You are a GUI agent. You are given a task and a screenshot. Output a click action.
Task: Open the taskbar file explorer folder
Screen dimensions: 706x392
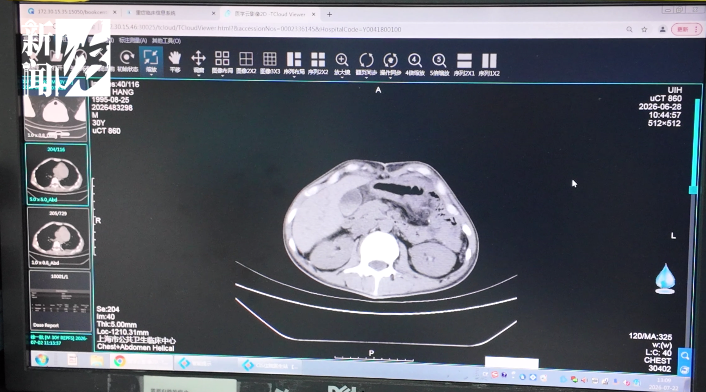coord(97,360)
